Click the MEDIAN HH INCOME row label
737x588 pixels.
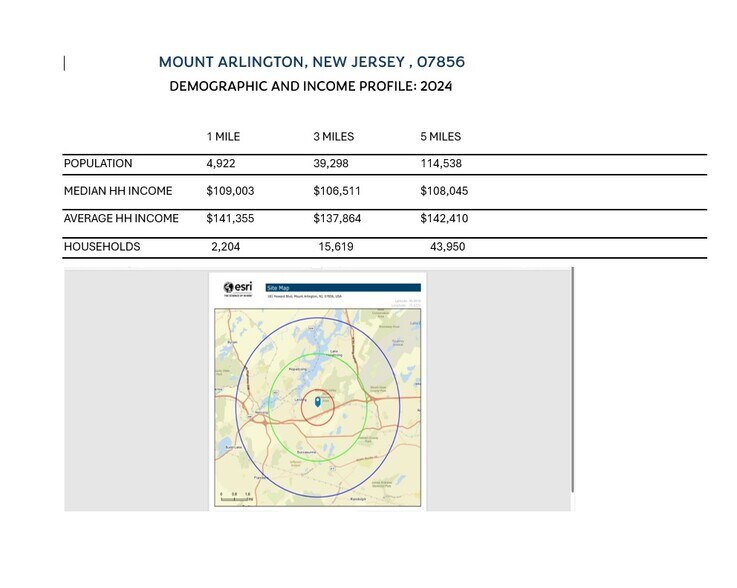(118, 191)
